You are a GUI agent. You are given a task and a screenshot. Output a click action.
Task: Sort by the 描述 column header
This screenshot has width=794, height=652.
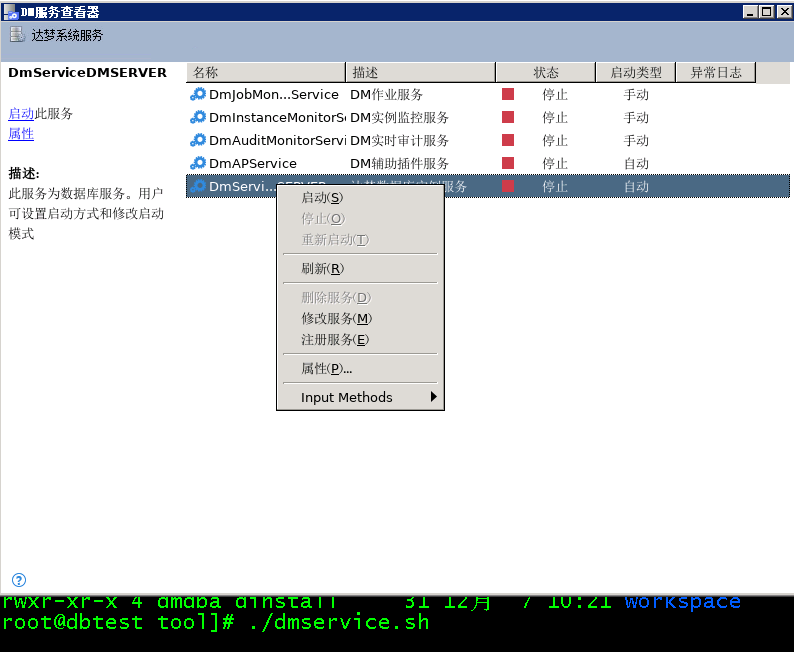[420, 72]
